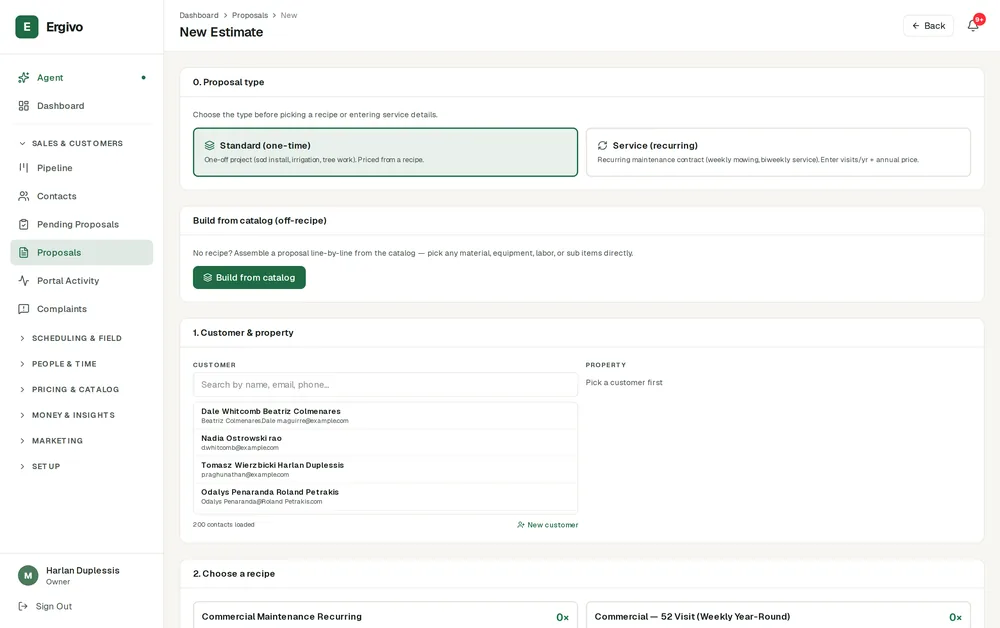Click the user avatar M circle
This screenshot has height=628, width=1000.
tap(28, 575)
